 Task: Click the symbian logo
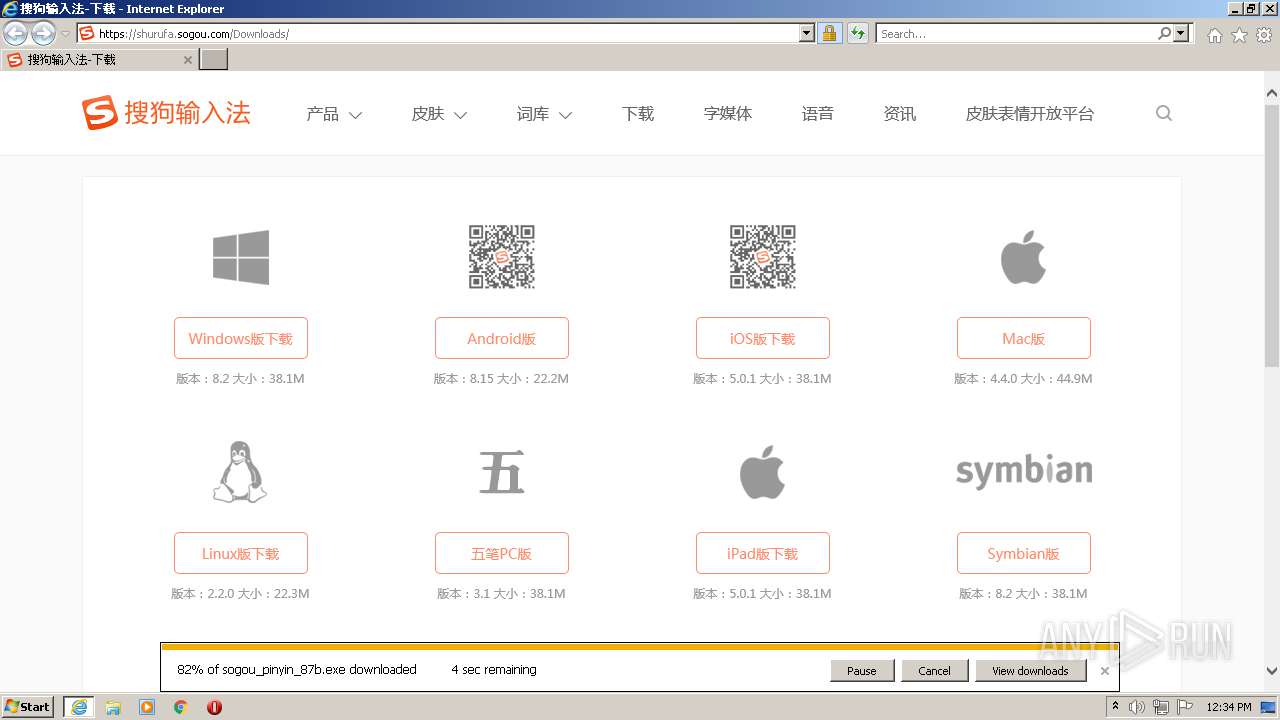coord(1024,471)
